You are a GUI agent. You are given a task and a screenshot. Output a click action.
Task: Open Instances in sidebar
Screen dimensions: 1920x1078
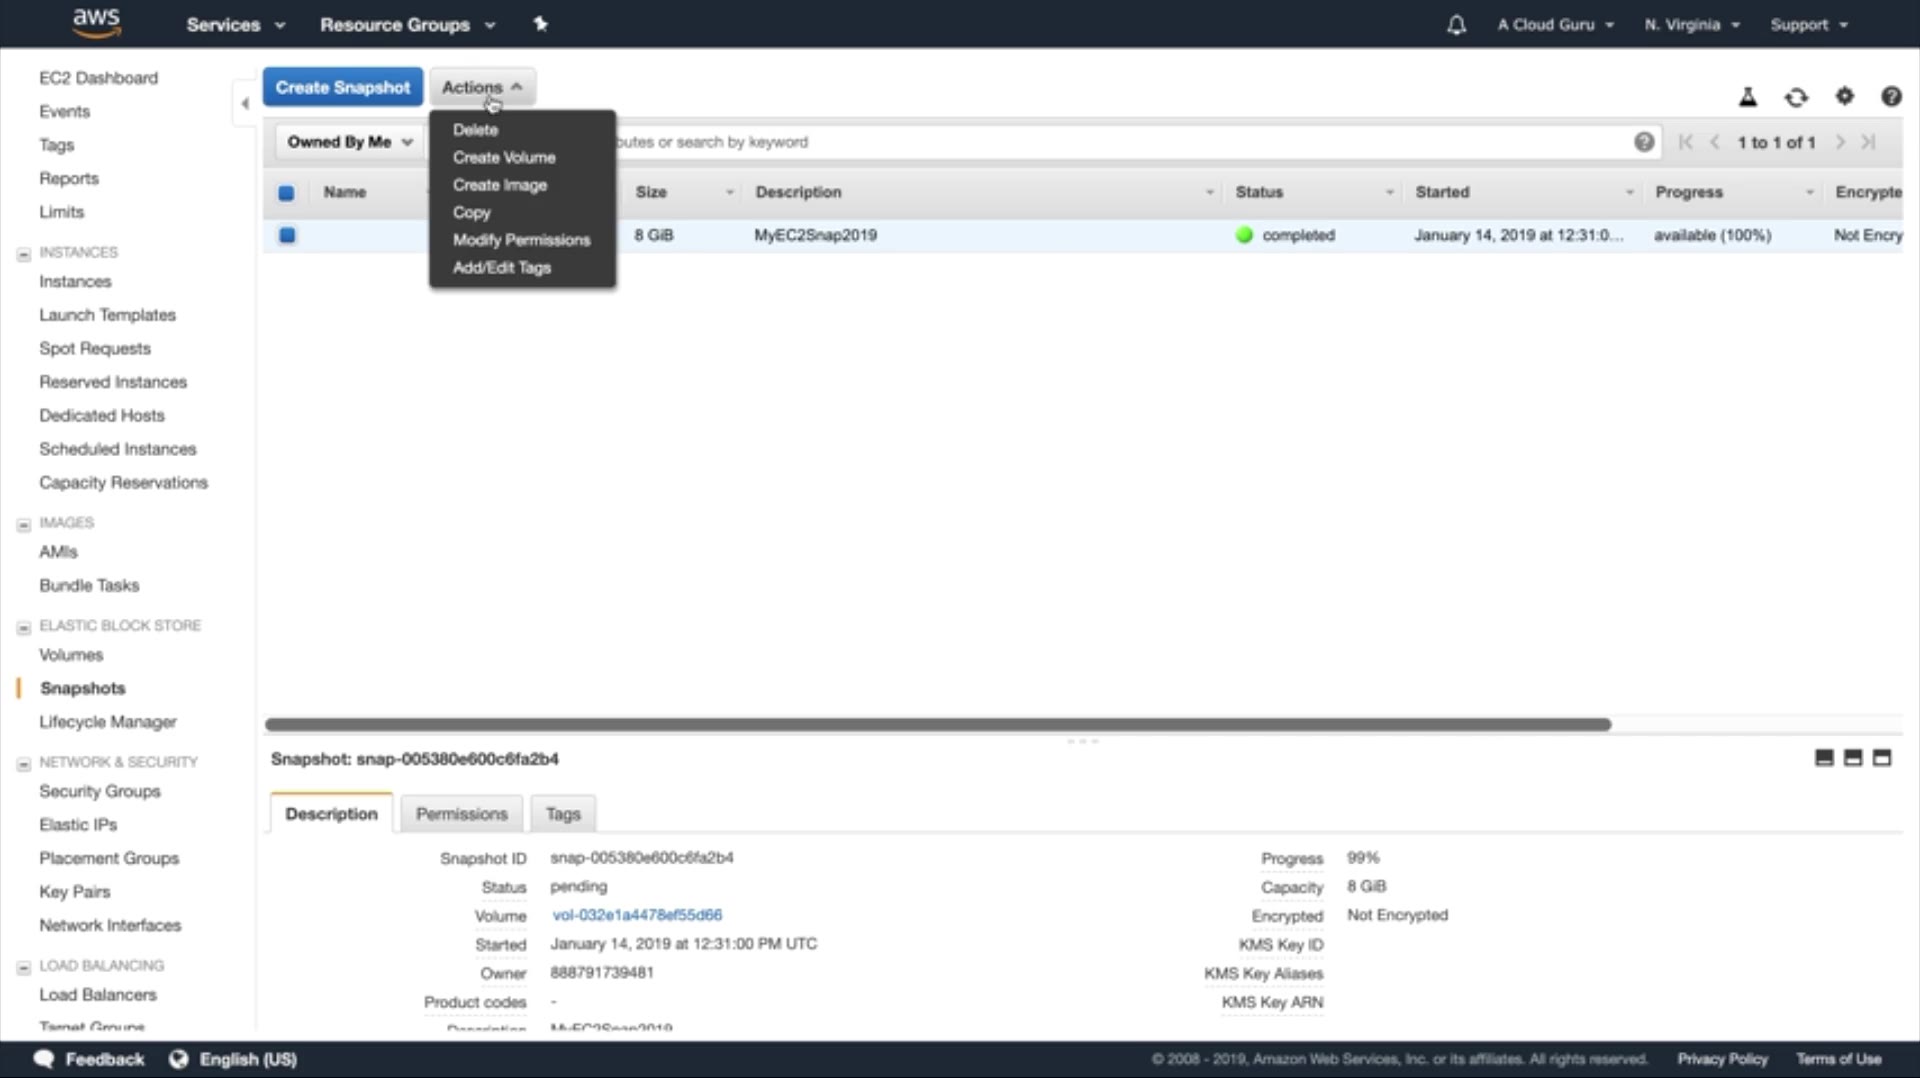(x=75, y=282)
